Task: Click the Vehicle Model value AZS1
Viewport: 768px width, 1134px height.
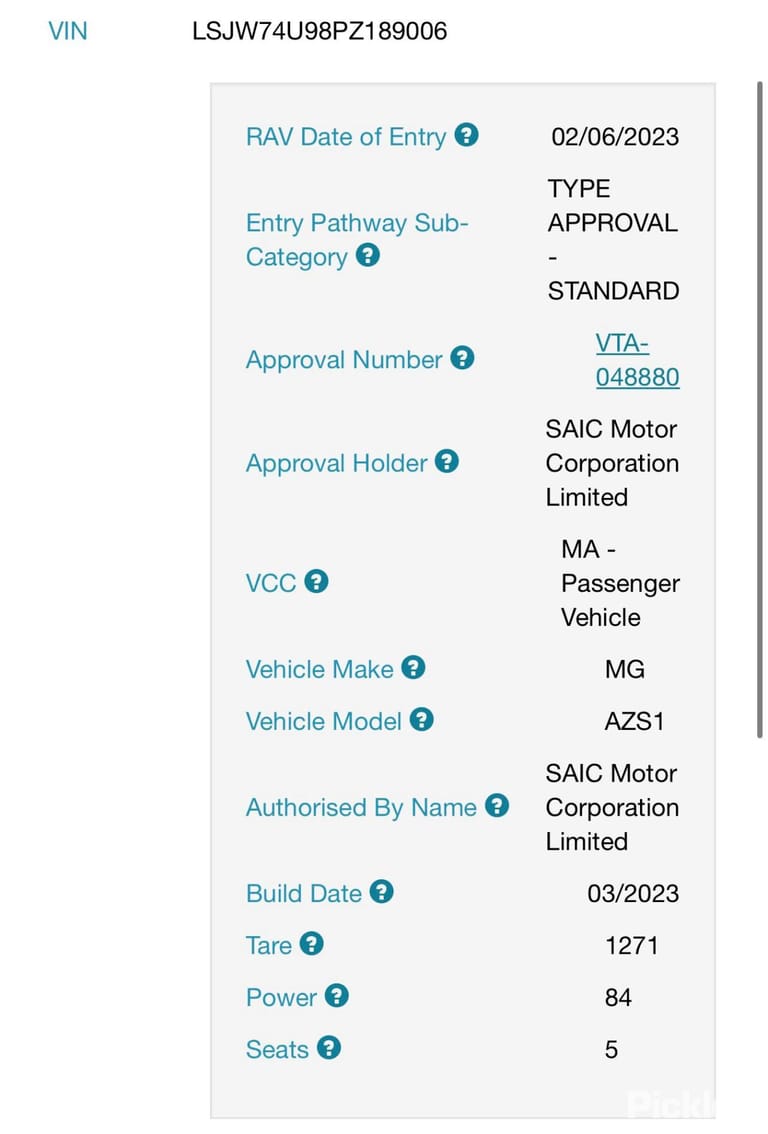Action: click(x=634, y=721)
